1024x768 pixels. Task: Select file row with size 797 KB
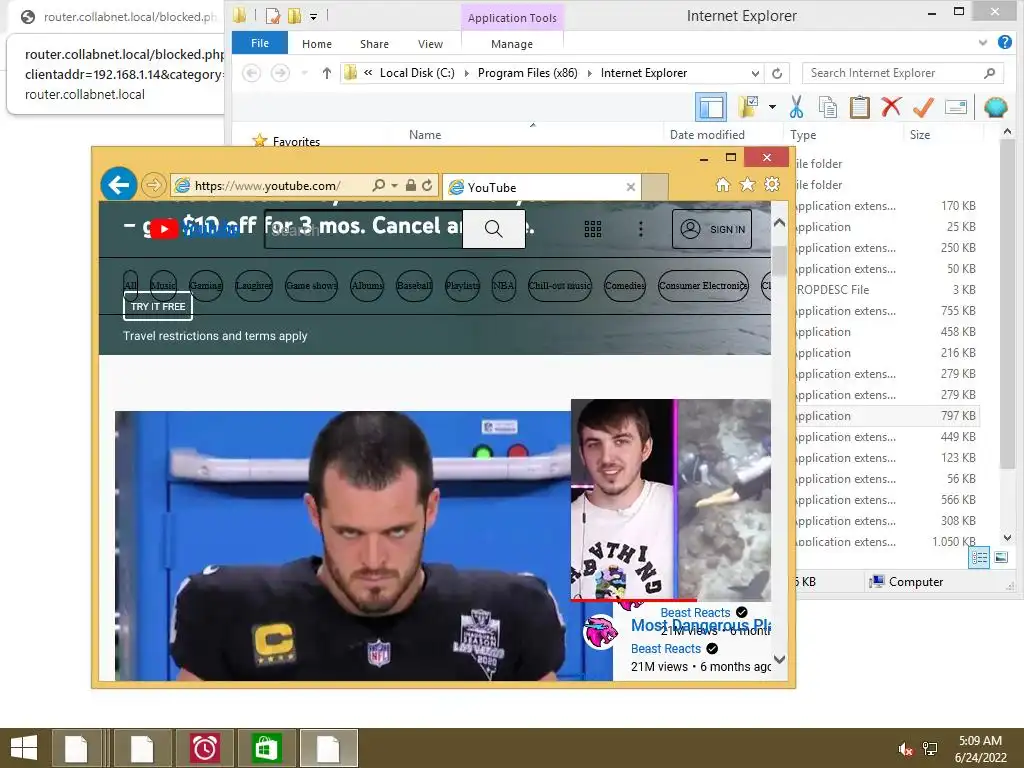point(887,416)
